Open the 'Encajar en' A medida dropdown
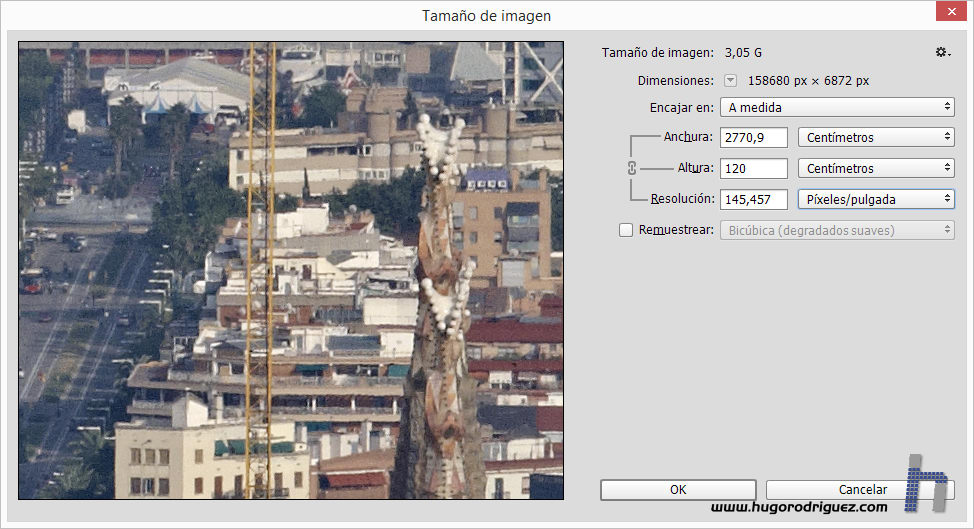Screen dimensions: 974x529 [x=837, y=107]
